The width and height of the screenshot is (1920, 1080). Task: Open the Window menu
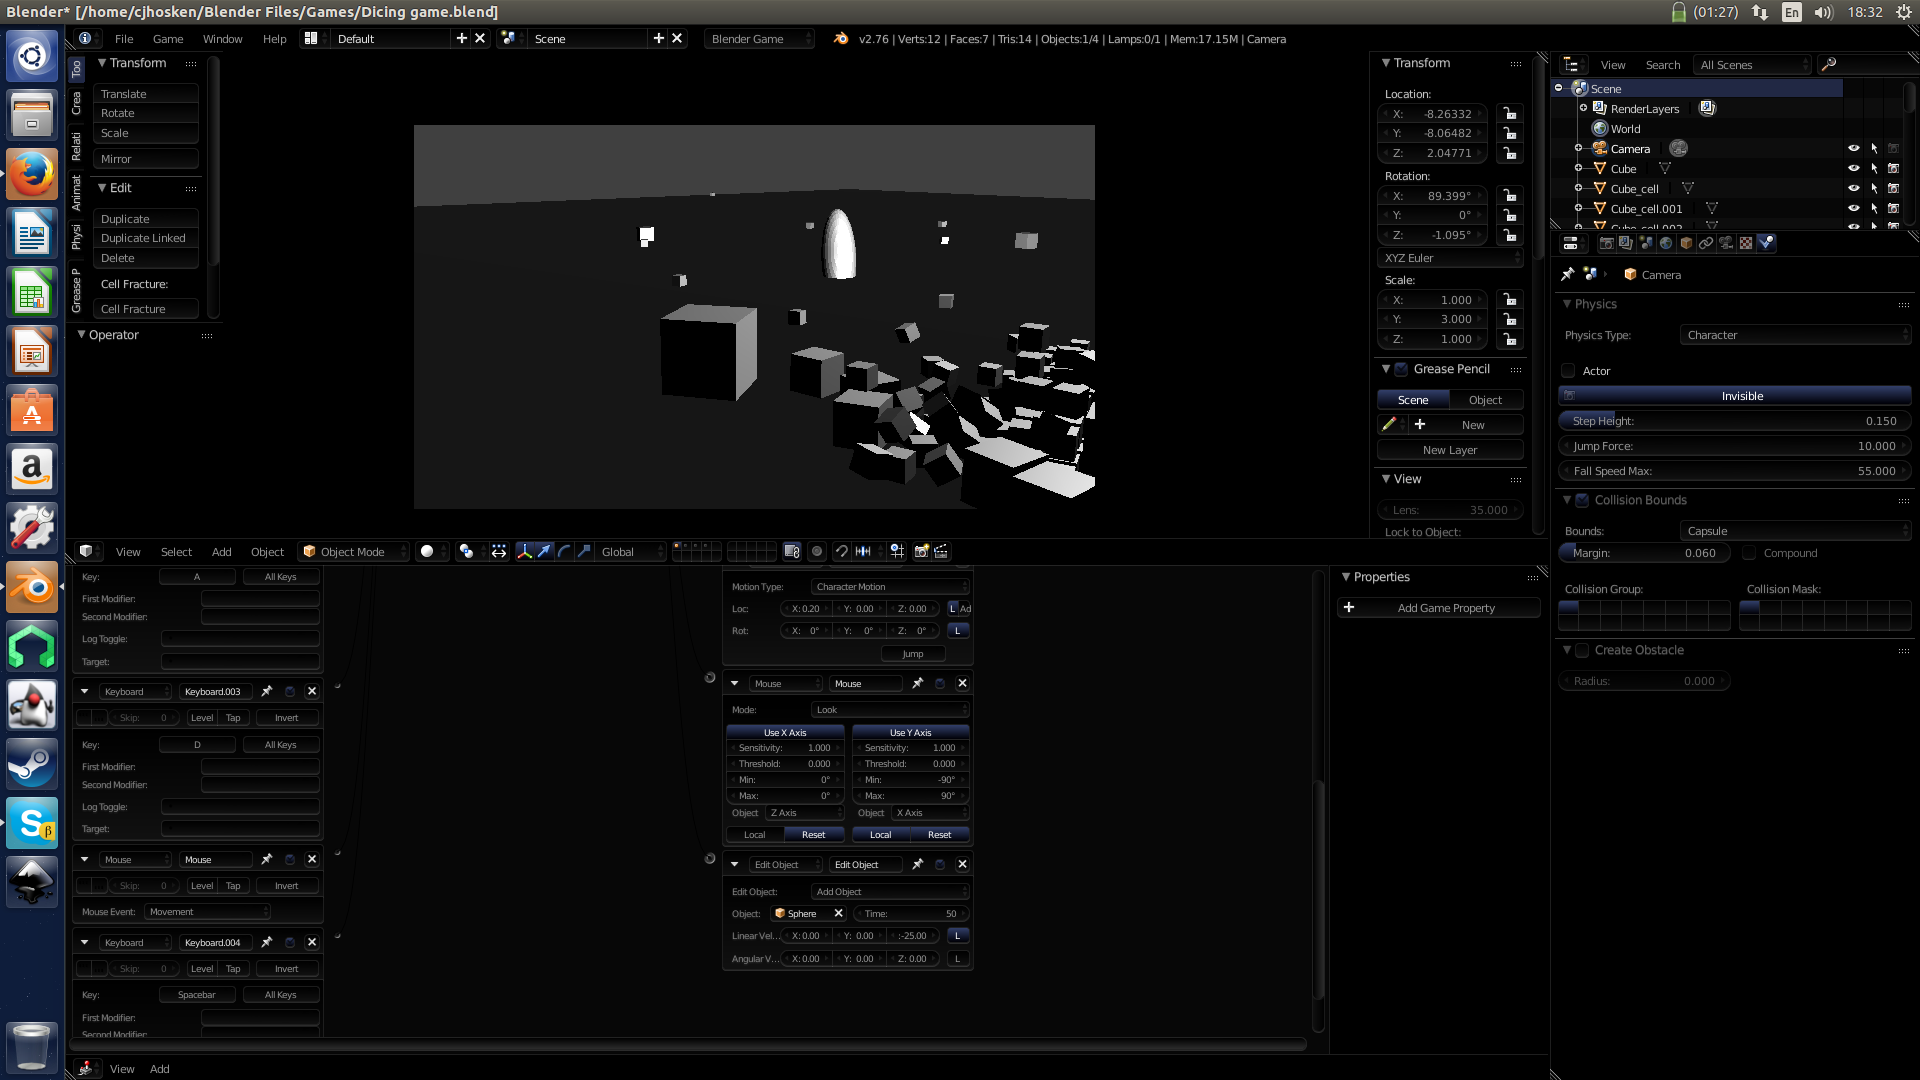coord(222,39)
